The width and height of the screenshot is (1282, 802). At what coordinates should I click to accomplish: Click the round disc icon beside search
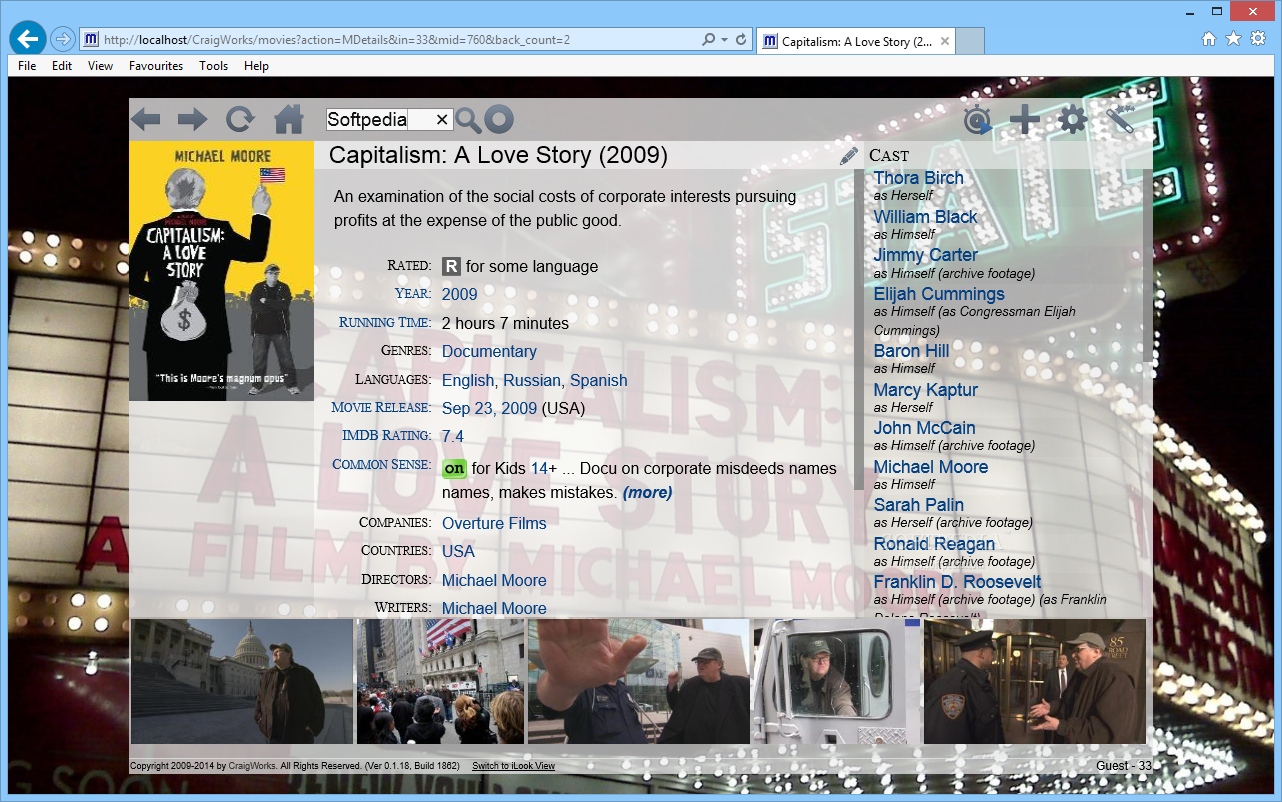pos(498,120)
